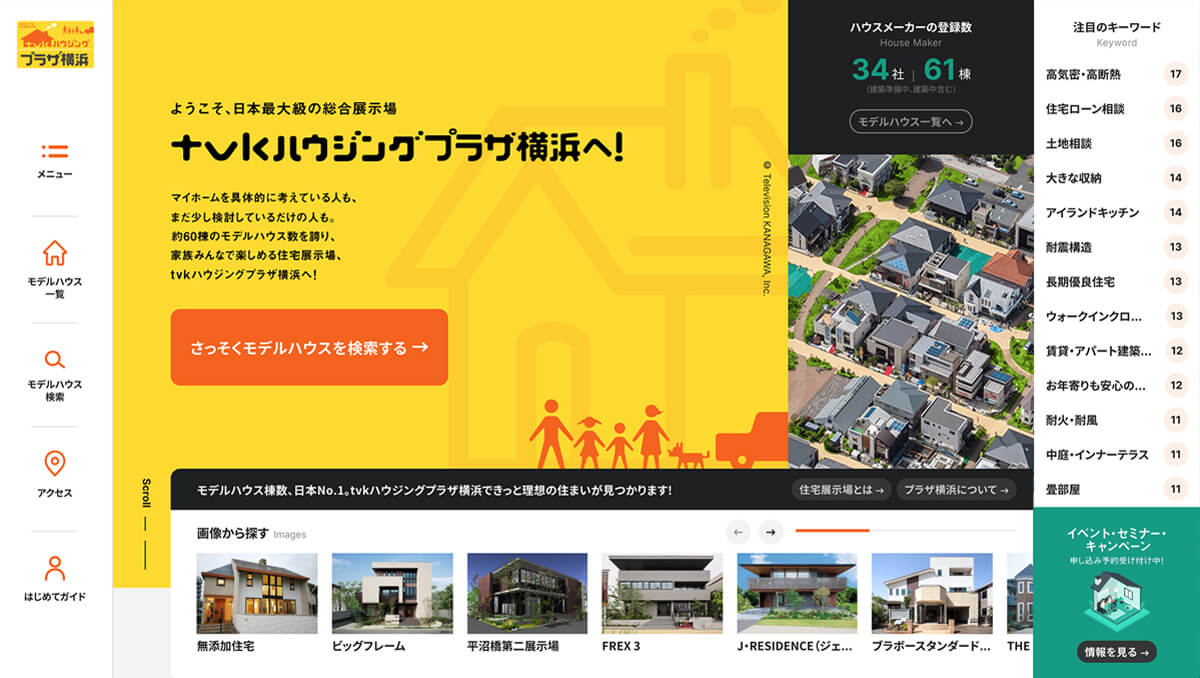
Task: Select the 高気密・高断熱 keyword
Action: coord(1083,74)
